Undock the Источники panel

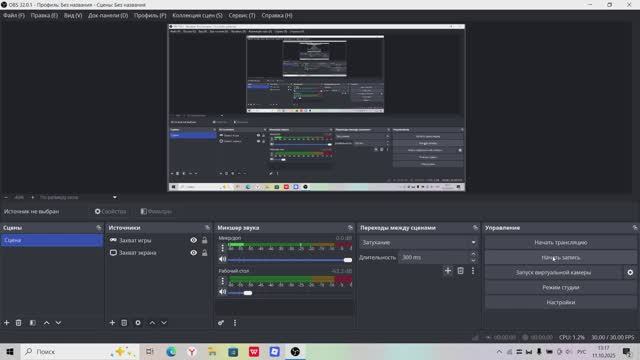click(207, 227)
